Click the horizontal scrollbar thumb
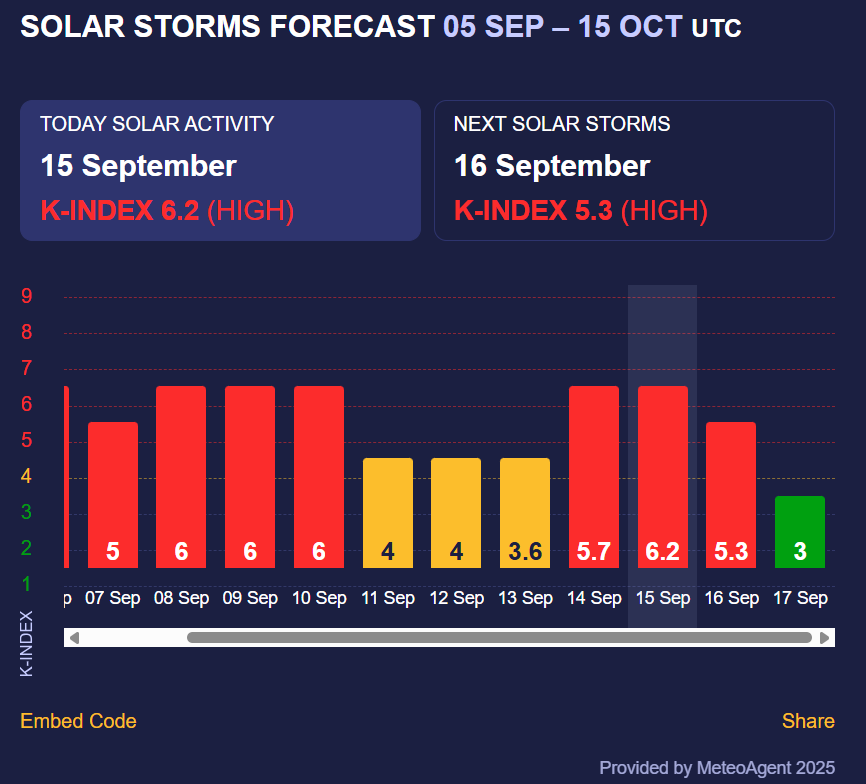The width and height of the screenshot is (866, 784). pyautogui.click(x=499, y=638)
